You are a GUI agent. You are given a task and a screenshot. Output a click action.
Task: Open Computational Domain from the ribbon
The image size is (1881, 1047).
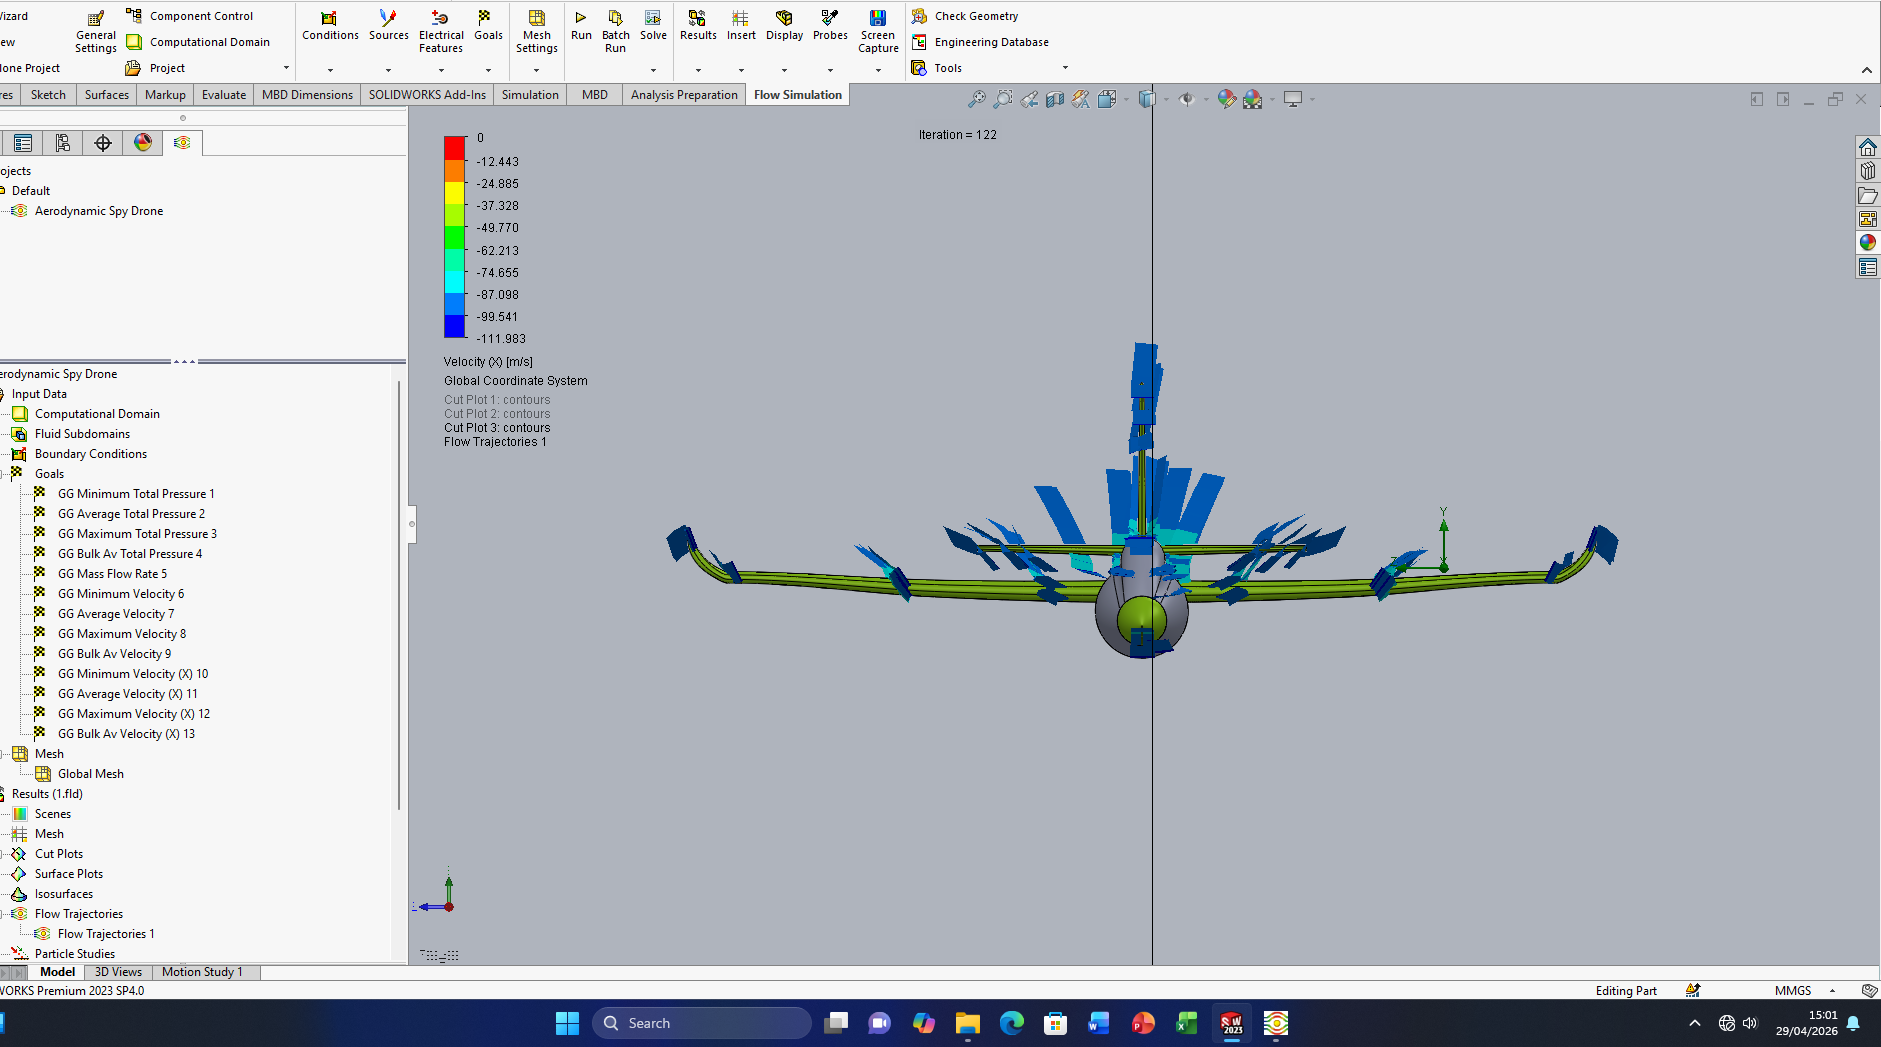click(198, 42)
